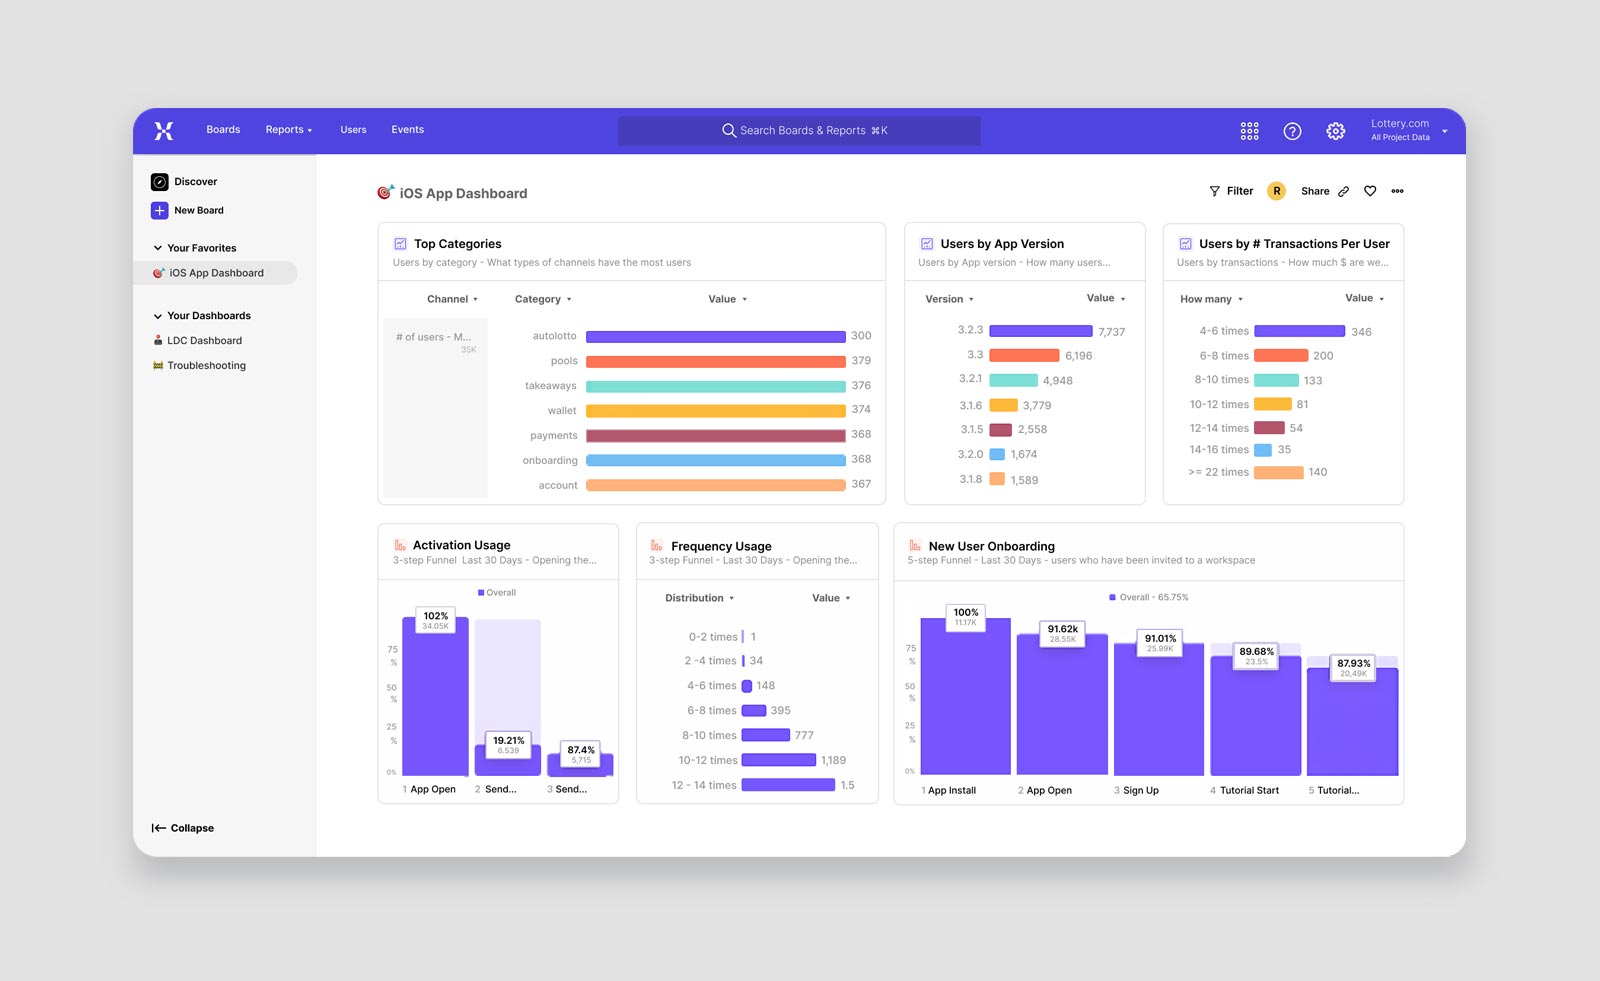Click the user avatar R badge
Screen dimensions: 1600x981
tap(1276, 191)
